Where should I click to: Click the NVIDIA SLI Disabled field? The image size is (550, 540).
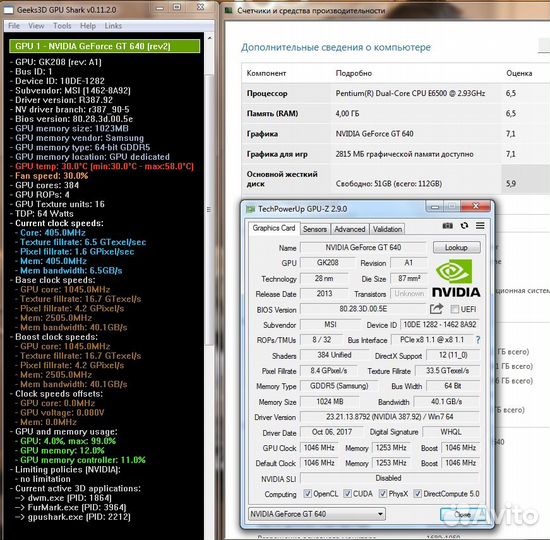(x=390, y=478)
